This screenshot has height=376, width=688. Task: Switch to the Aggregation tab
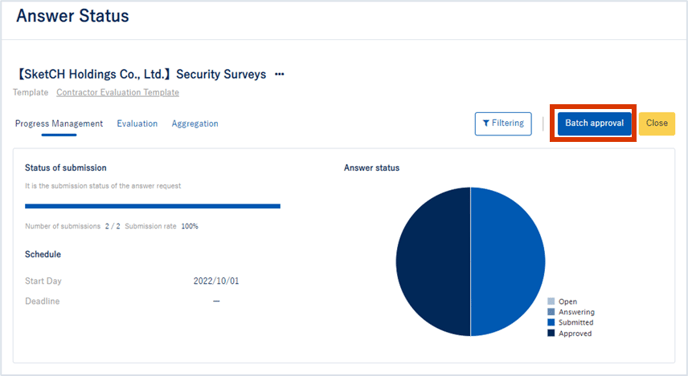195,124
